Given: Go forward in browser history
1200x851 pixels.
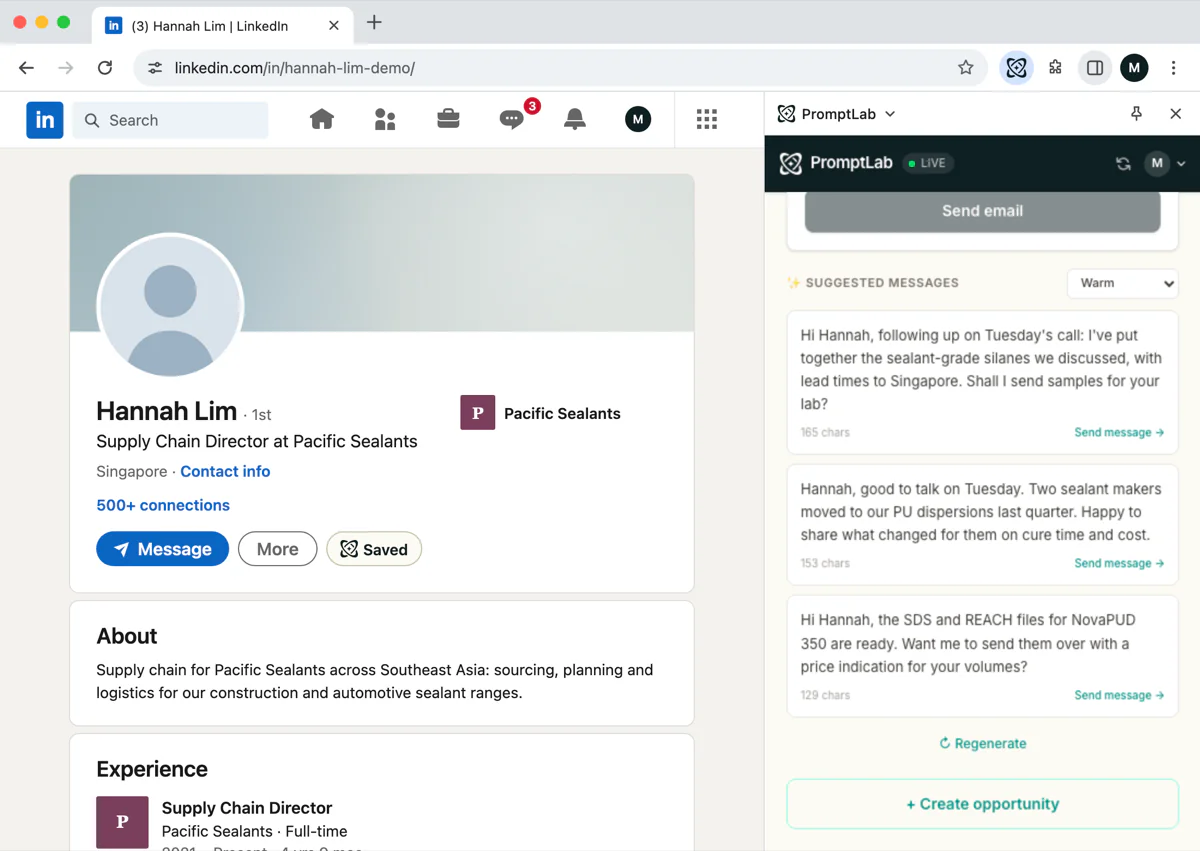Looking at the screenshot, I should pos(66,68).
